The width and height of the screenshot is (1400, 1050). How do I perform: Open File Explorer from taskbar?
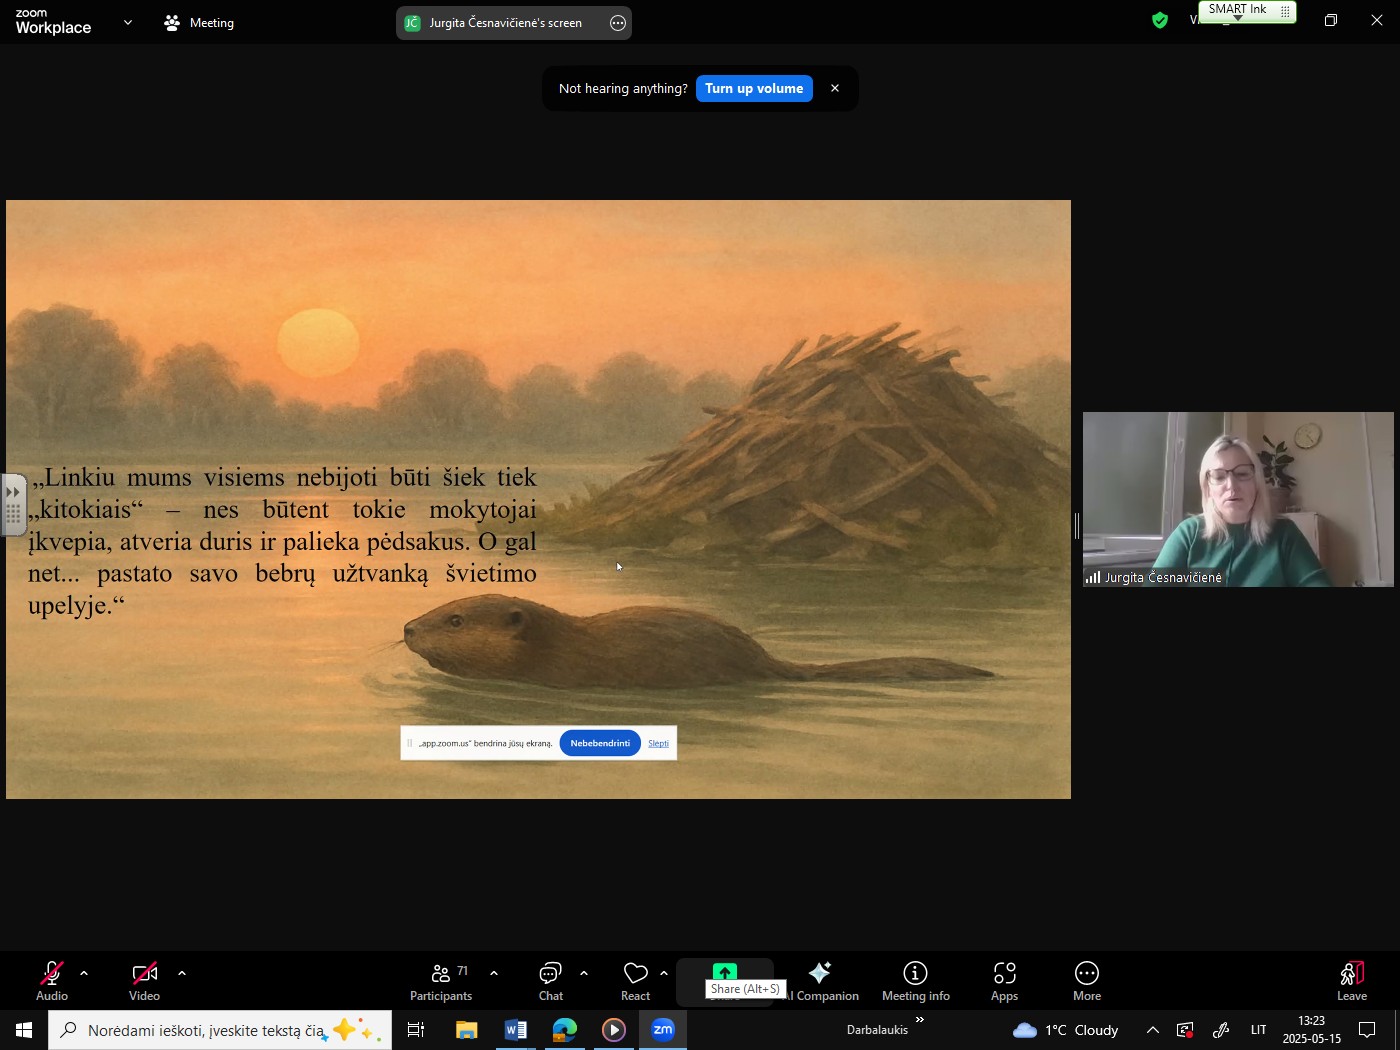tap(466, 1030)
